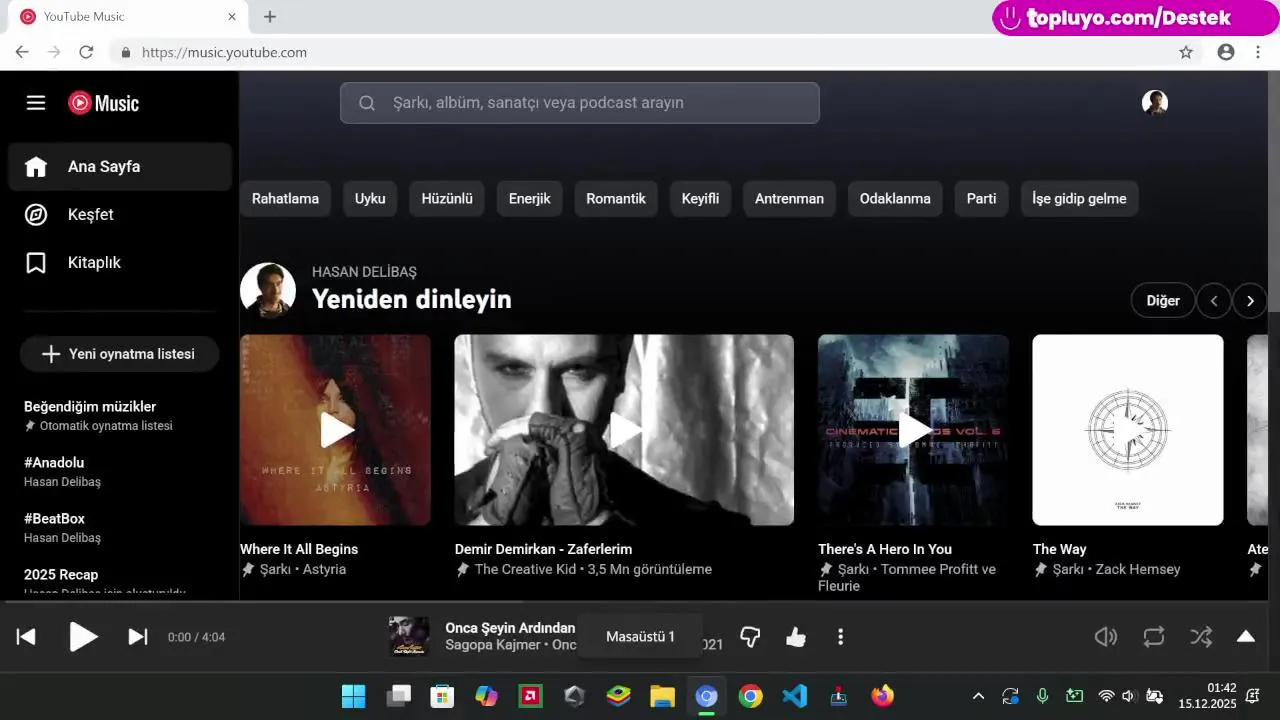Select the Parti mood chip
Image resolution: width=1280 pixels, height=720 pixels.
(x=981, y=199)
